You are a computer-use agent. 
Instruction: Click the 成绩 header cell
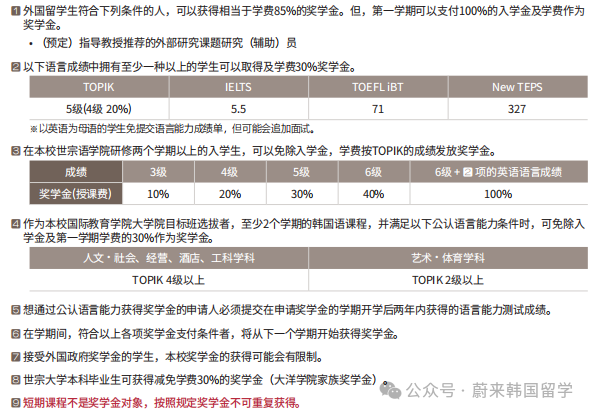pos(76,172)
